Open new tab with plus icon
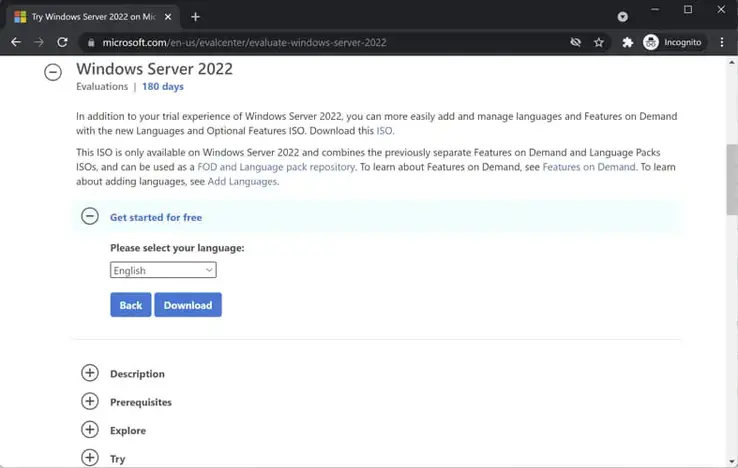Screen dimensions: 738x468 point(195,17)
